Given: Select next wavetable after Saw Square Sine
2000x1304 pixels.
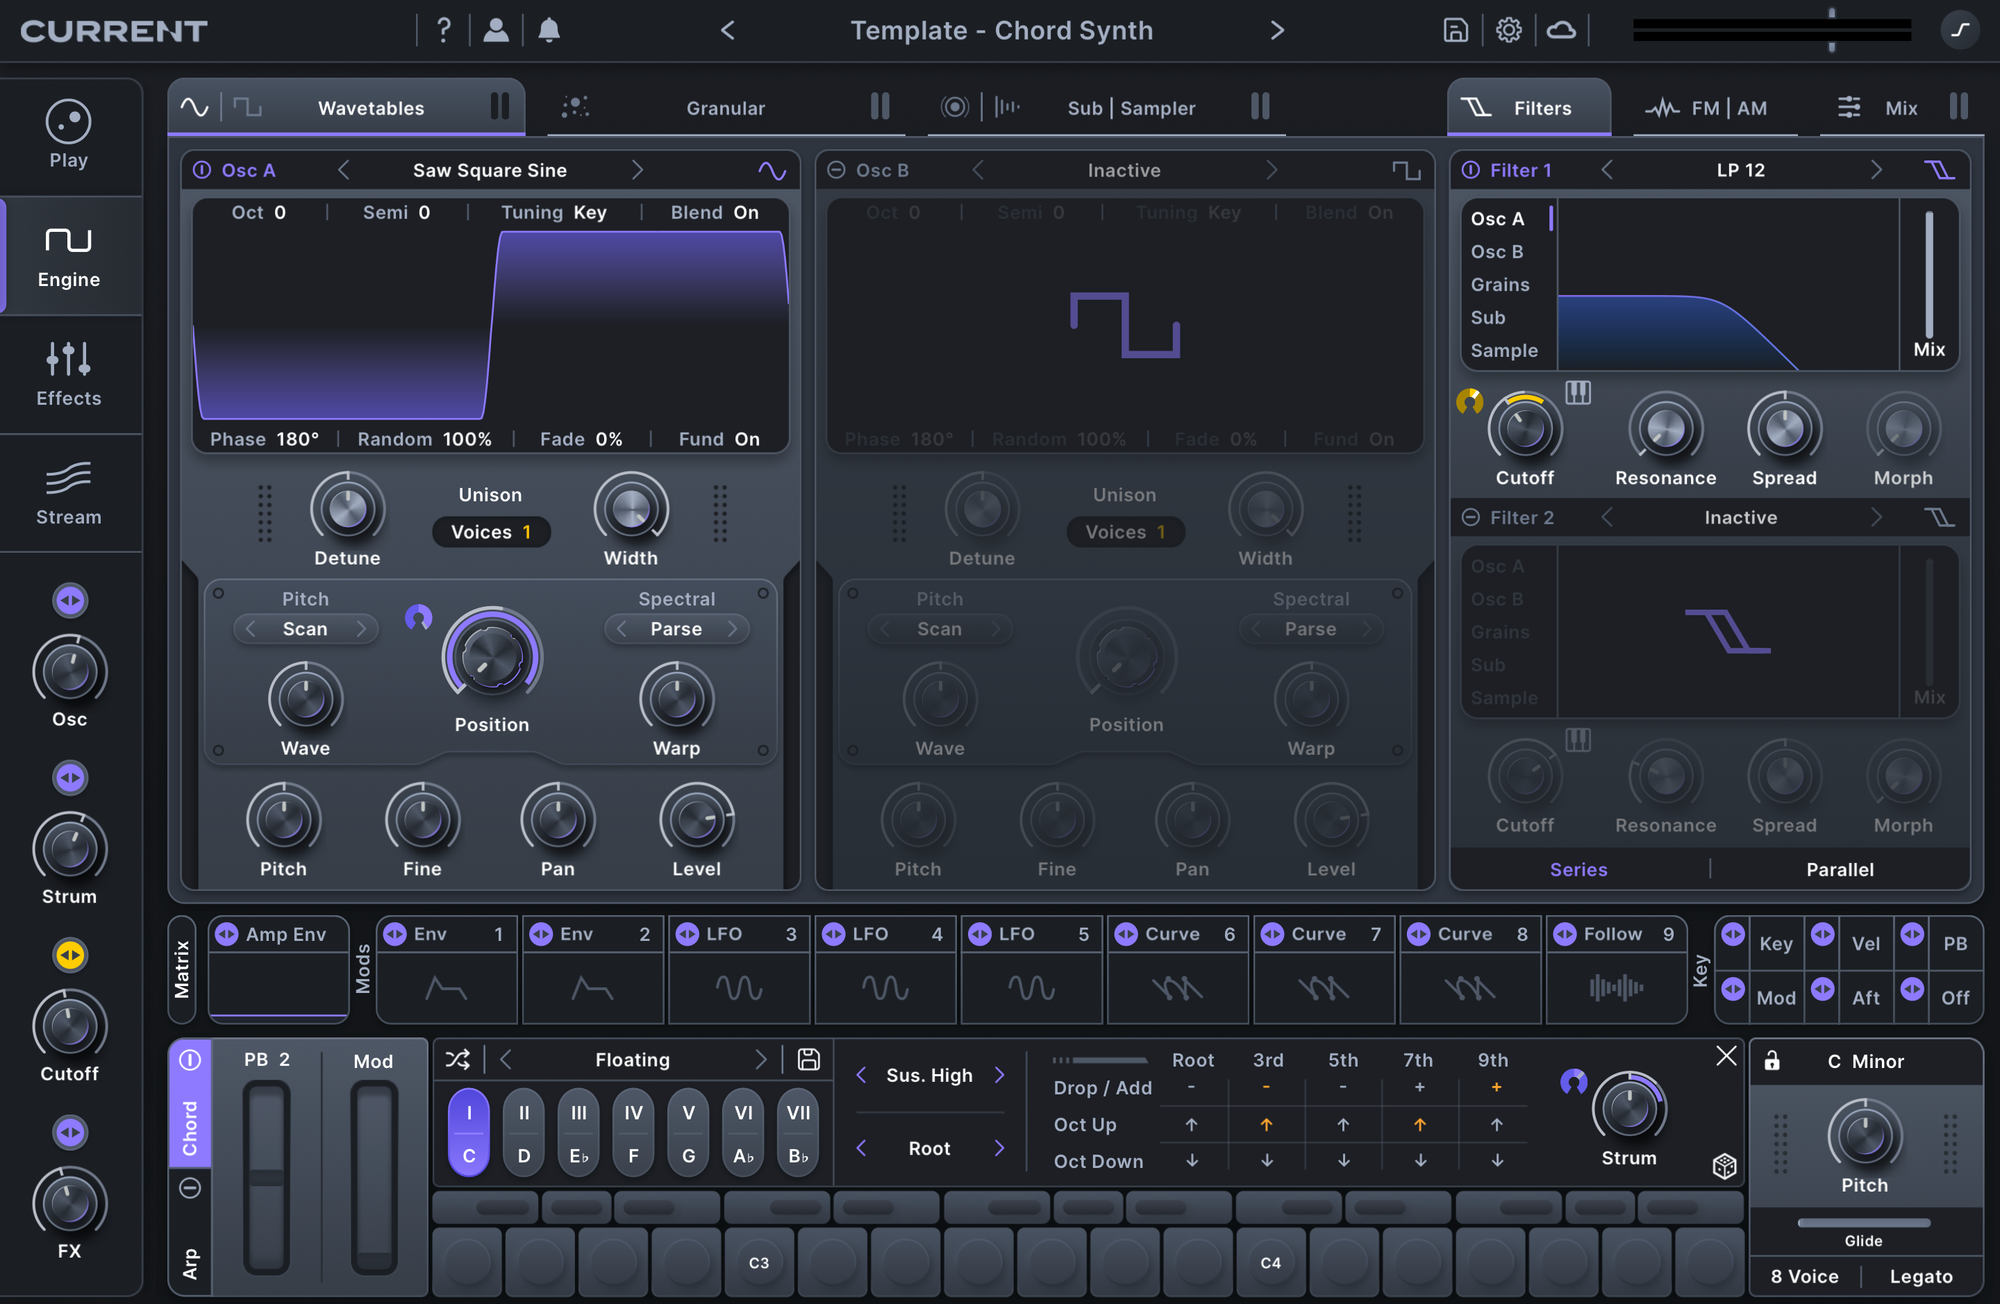Looking at the screenshot, I should pyautogui.click(x=637, y=170).
